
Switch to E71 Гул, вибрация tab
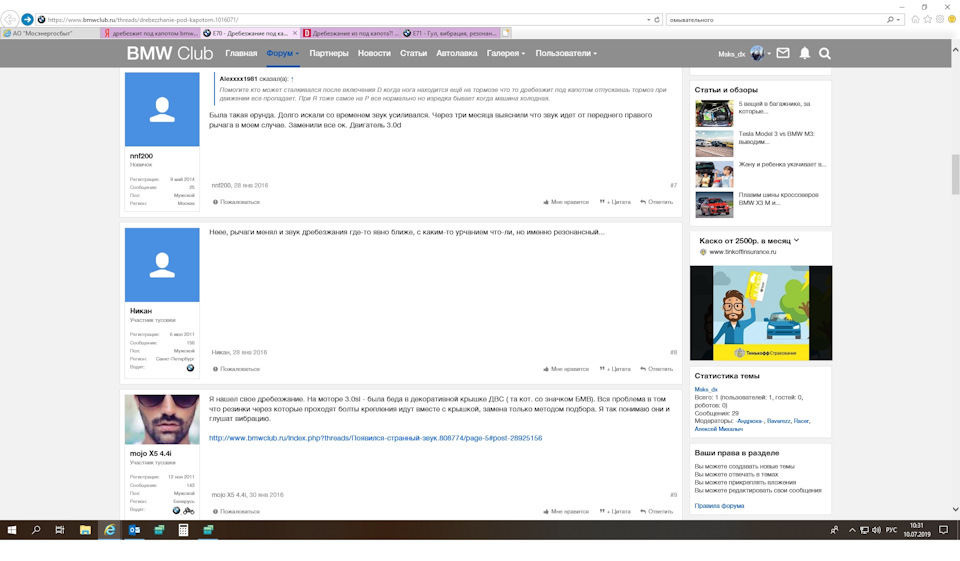click(x=450, y=33)
